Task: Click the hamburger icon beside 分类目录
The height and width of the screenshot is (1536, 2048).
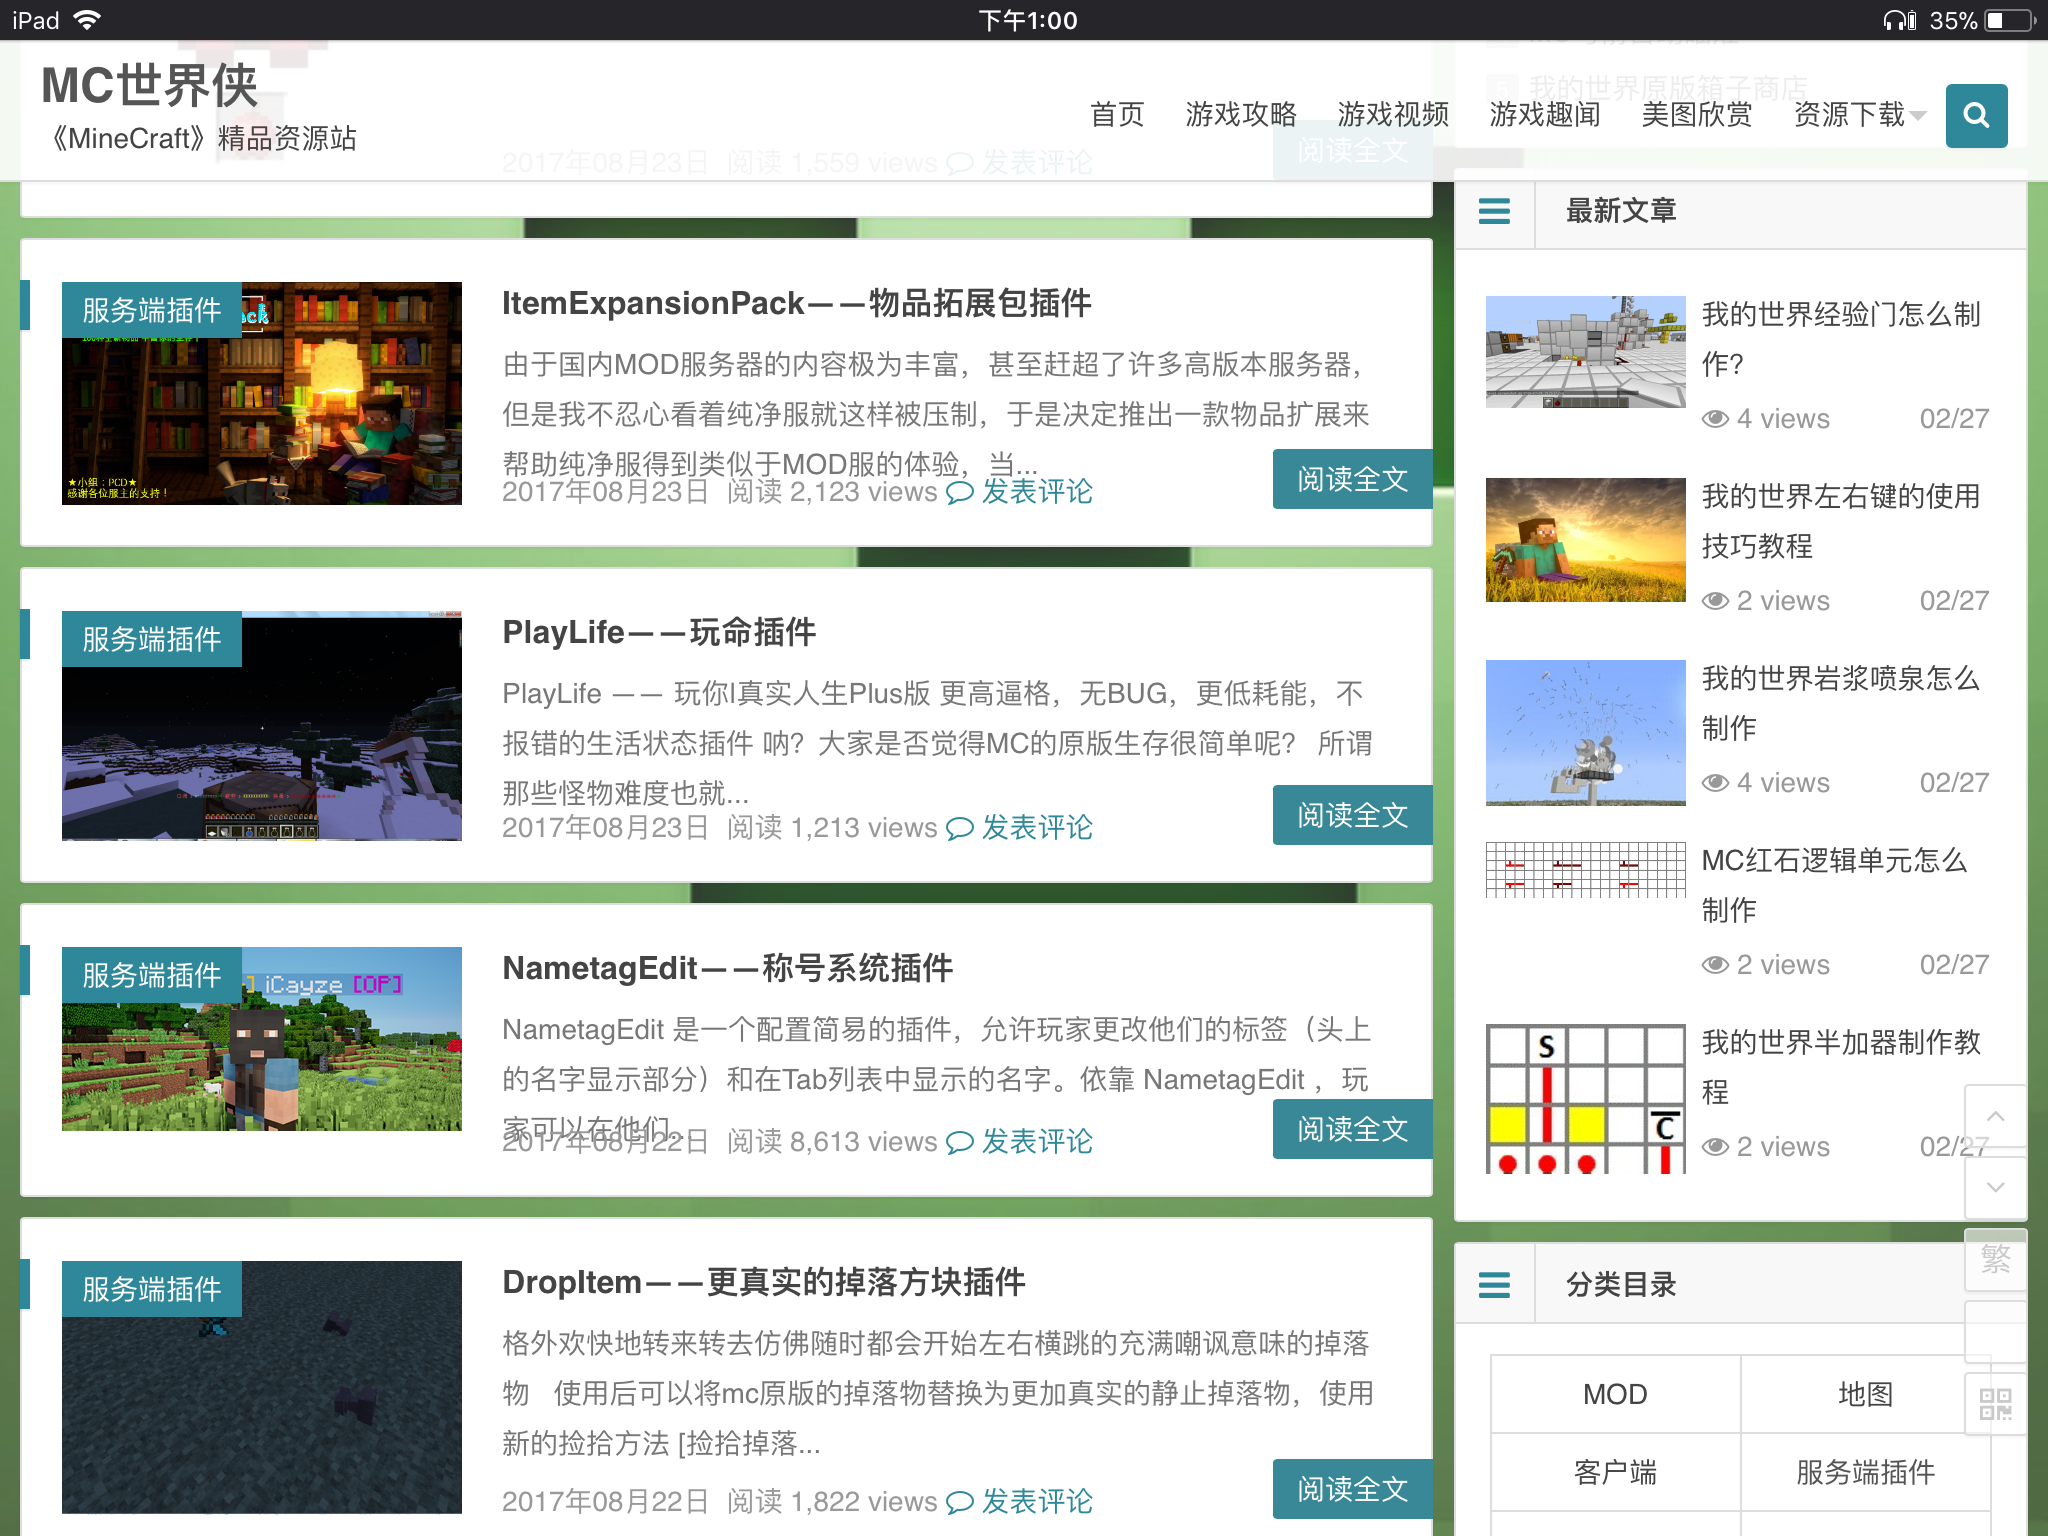Action: [1494, 1284]
